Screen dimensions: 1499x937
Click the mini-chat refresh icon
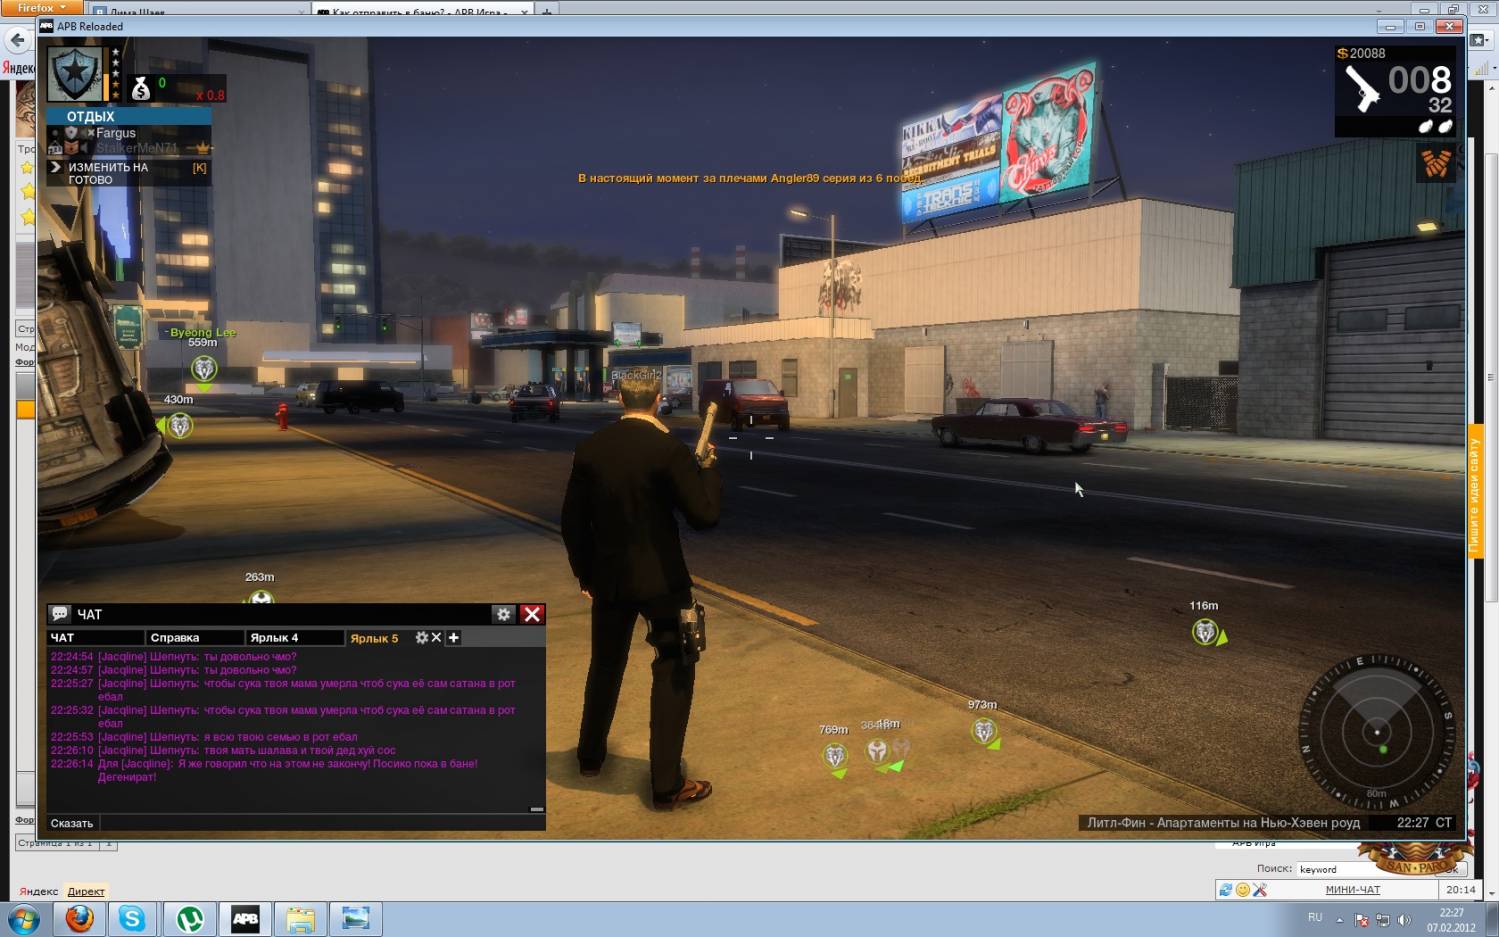[x=1225, y=889]
